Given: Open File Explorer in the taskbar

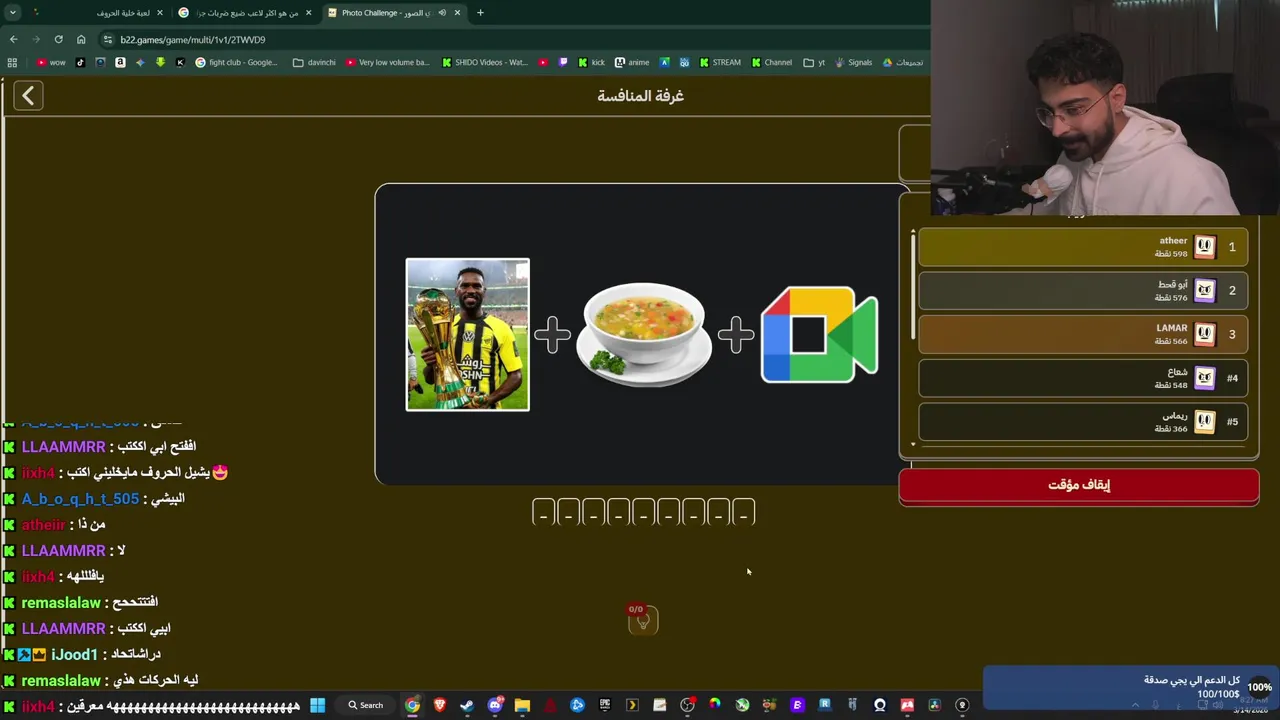Looking at the screenshot, I should click(522, 705).
